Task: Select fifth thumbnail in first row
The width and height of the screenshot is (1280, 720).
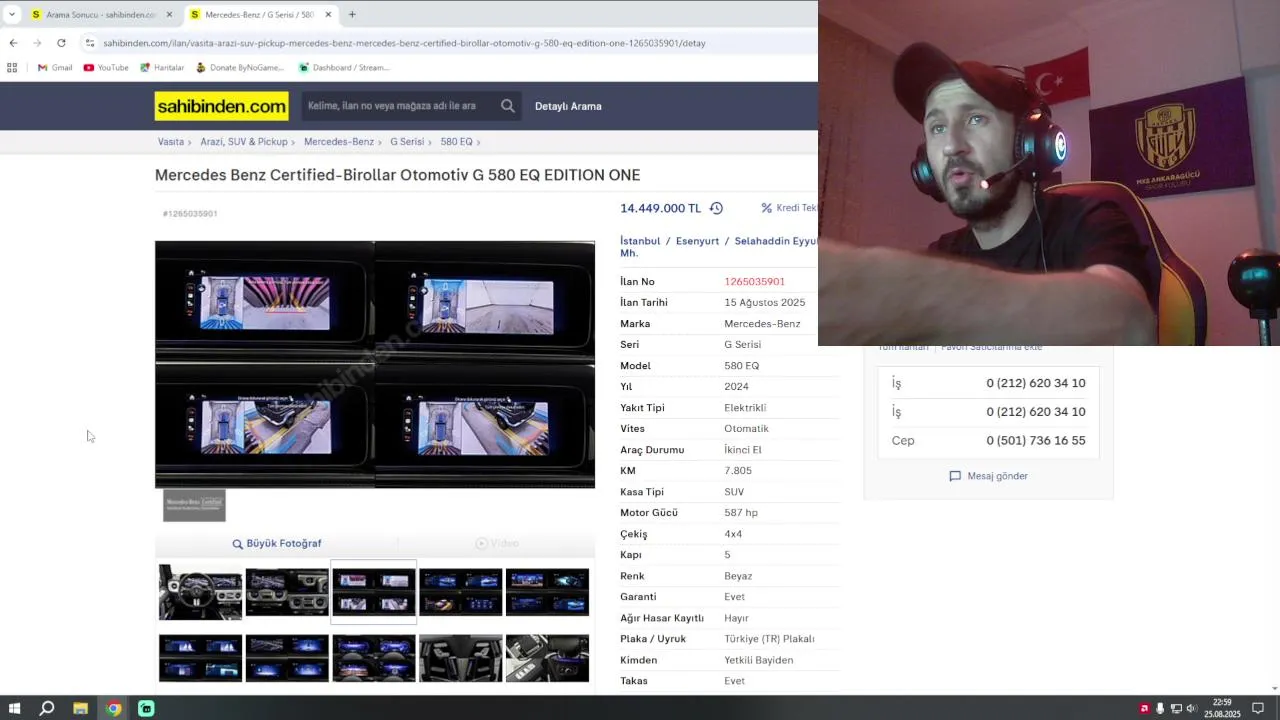Action: pyautogui.click(x=547, y=592)
